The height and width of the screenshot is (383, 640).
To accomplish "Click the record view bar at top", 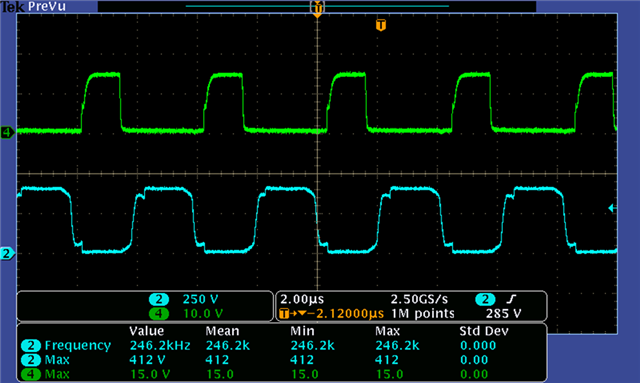I will (x=317, y=6).
